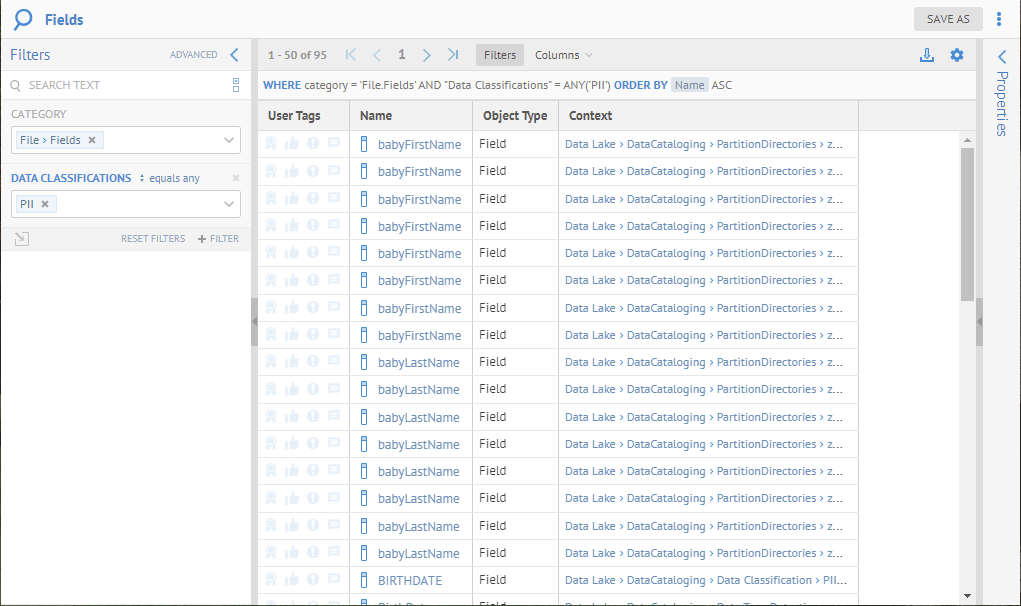This screenshot has width=1021, height=606.
Task: Click the magnifier search icon beside Fields title
Action: (22, 19)
